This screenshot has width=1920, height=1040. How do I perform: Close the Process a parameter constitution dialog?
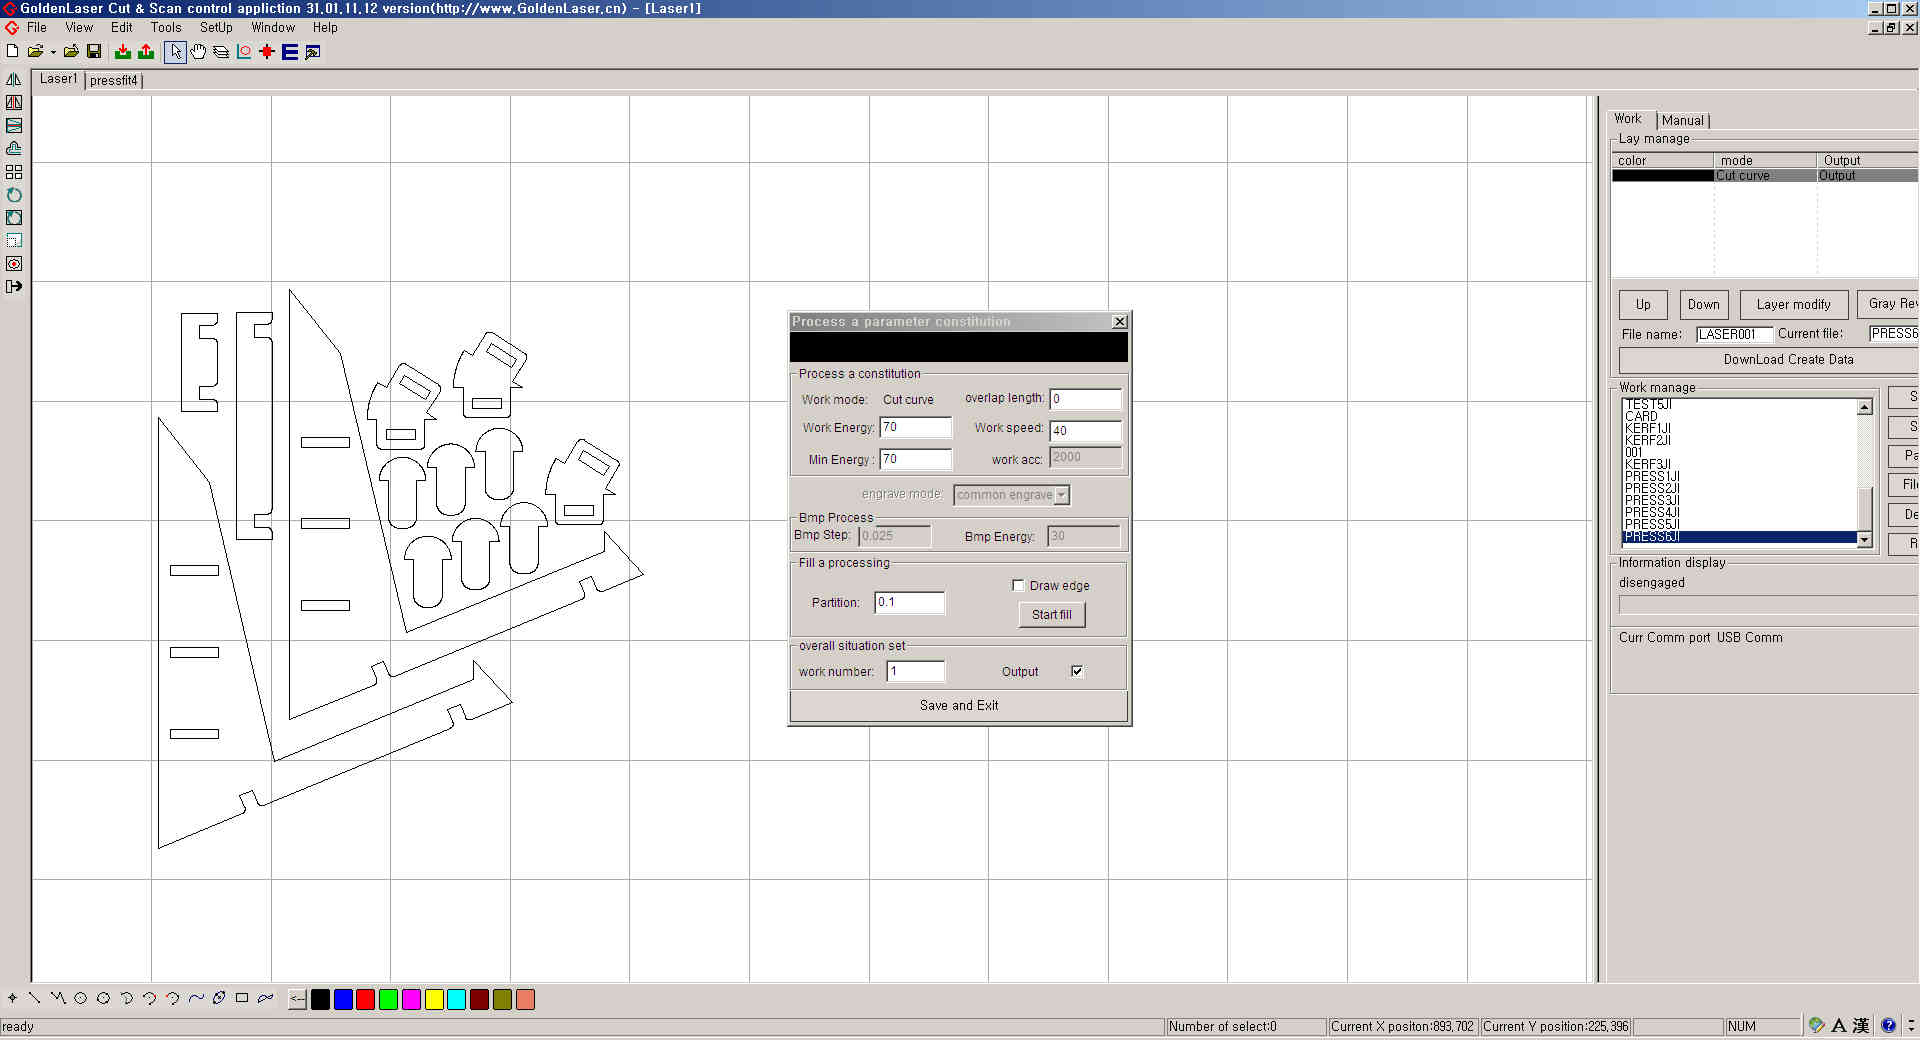pos(1120,321)
